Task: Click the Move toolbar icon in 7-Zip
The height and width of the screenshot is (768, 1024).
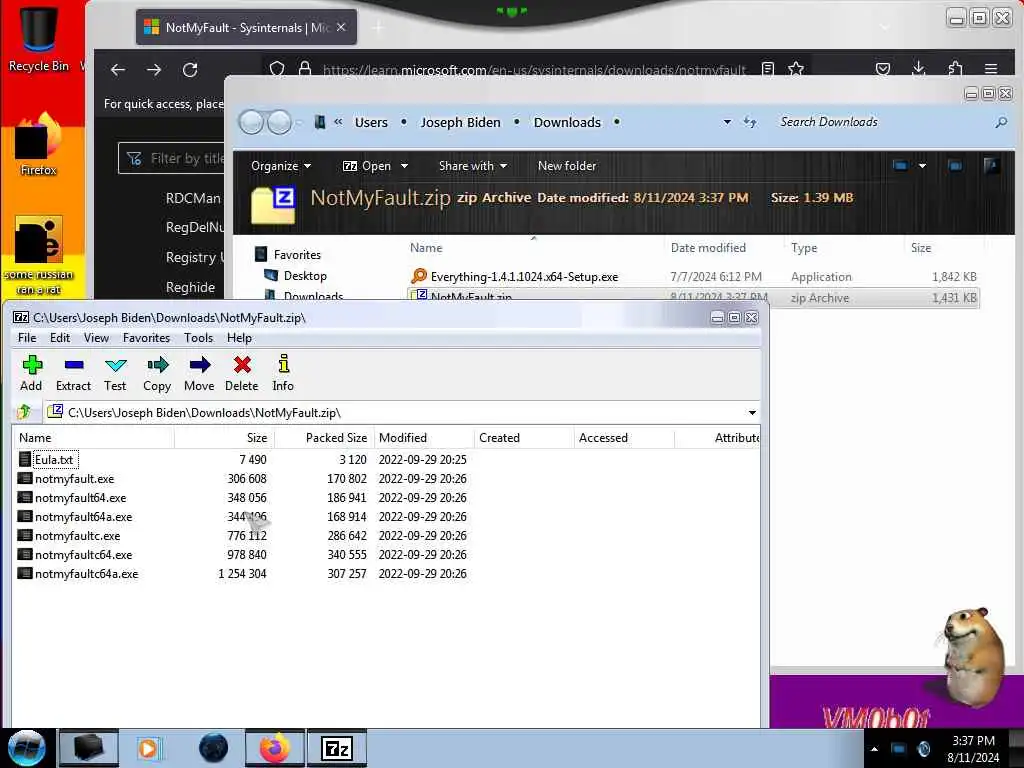Action: pos(199,373)
